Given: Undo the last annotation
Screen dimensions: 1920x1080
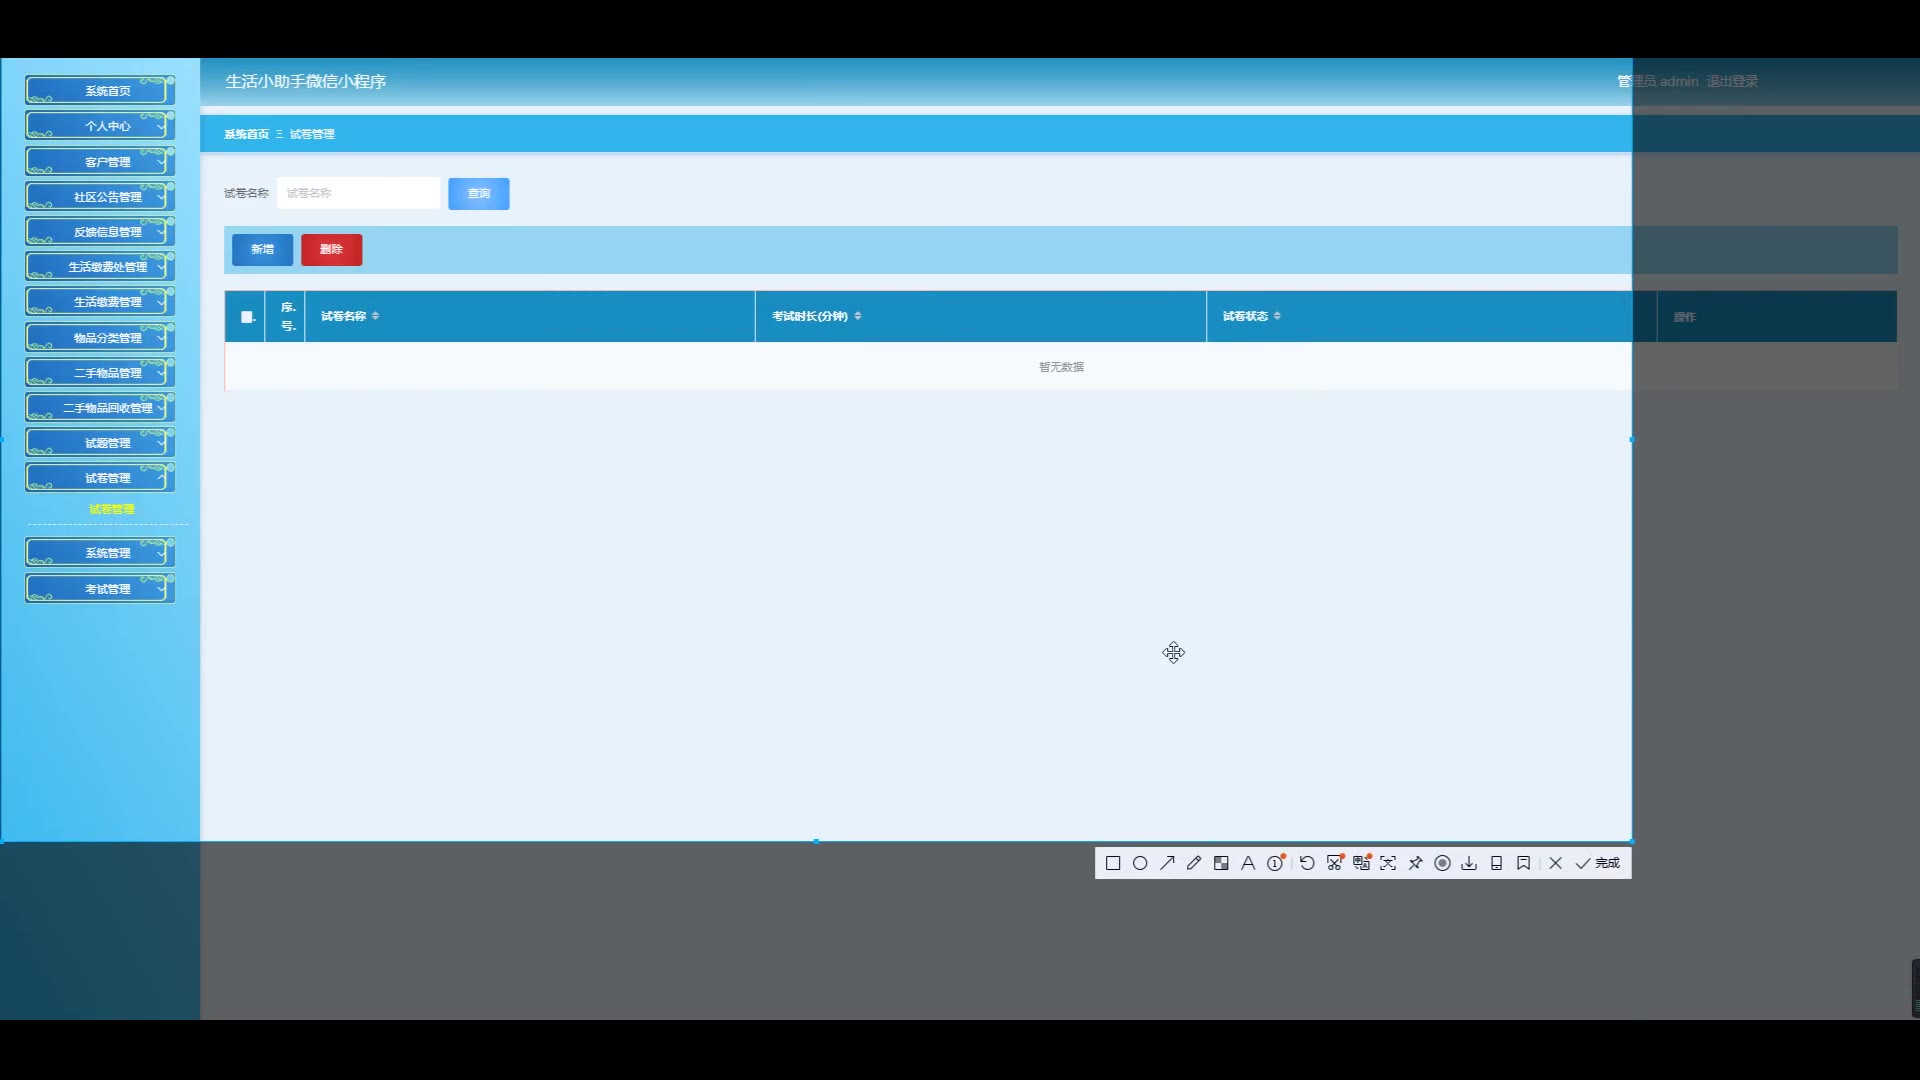Looking at the screenshot, I should click(1307, 863).
